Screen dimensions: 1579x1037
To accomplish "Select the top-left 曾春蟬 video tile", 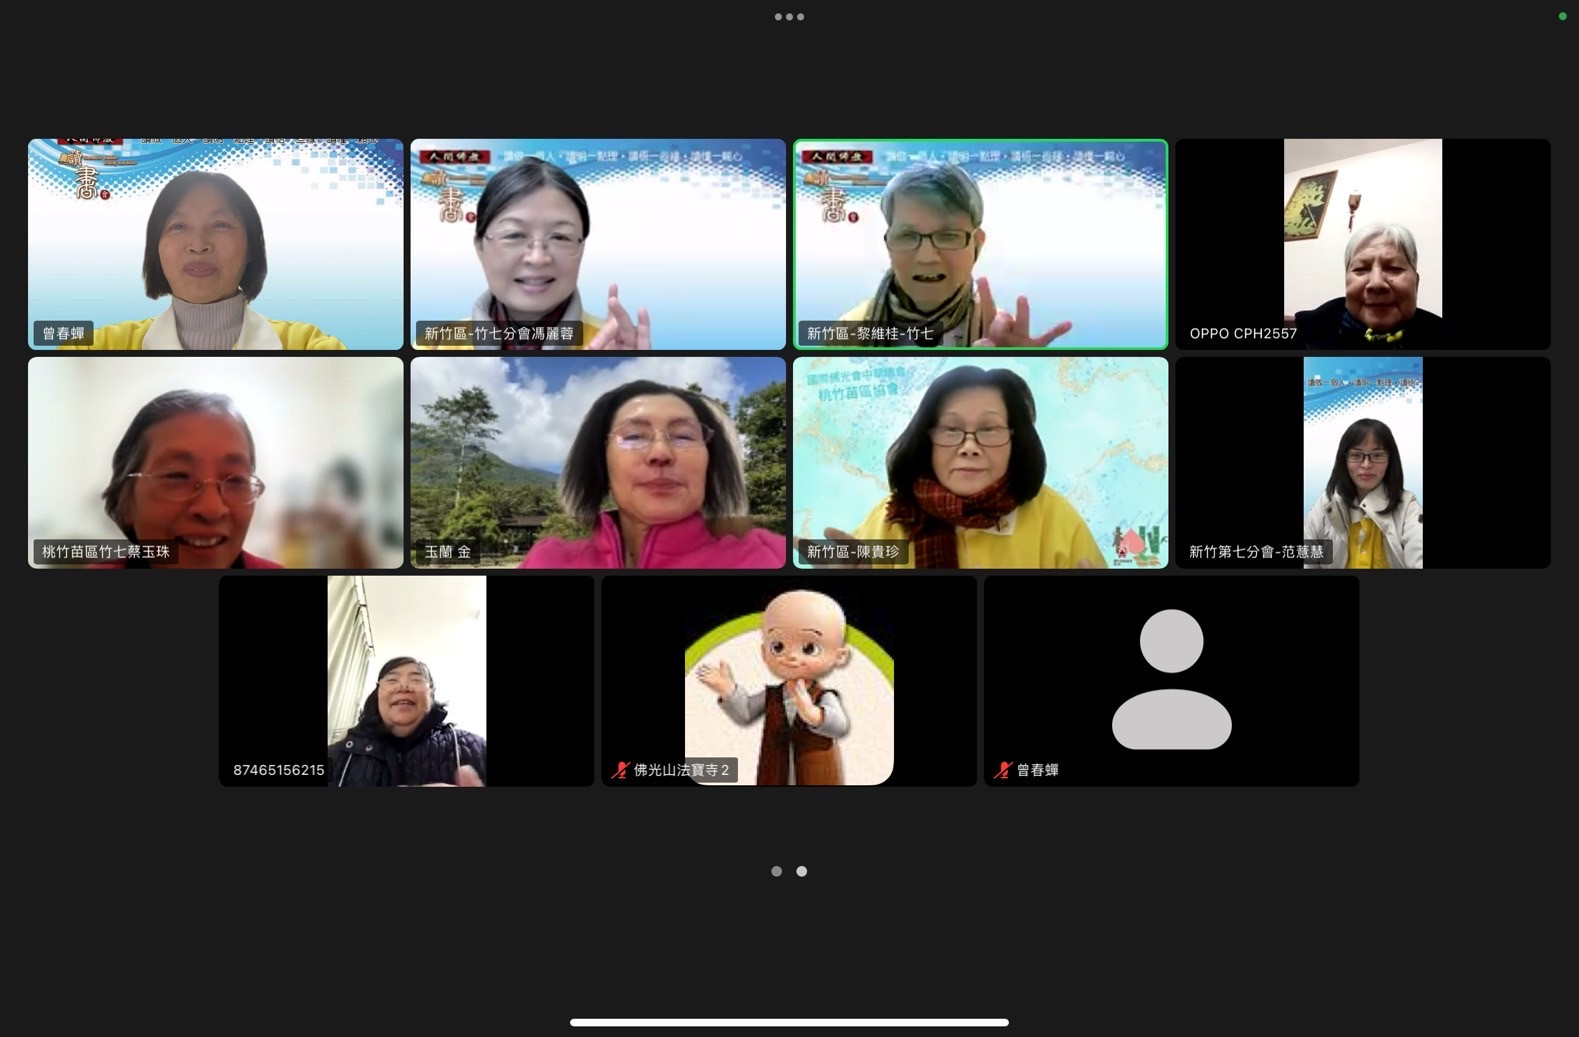I will (x=215, y=244).
